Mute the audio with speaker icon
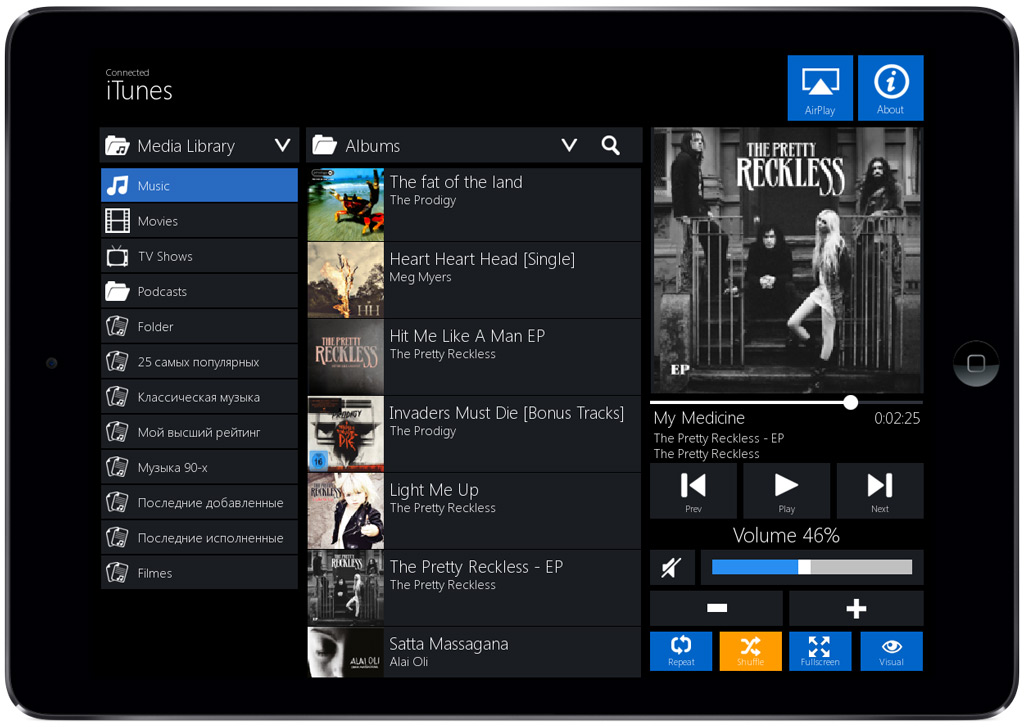 (671, 568)
